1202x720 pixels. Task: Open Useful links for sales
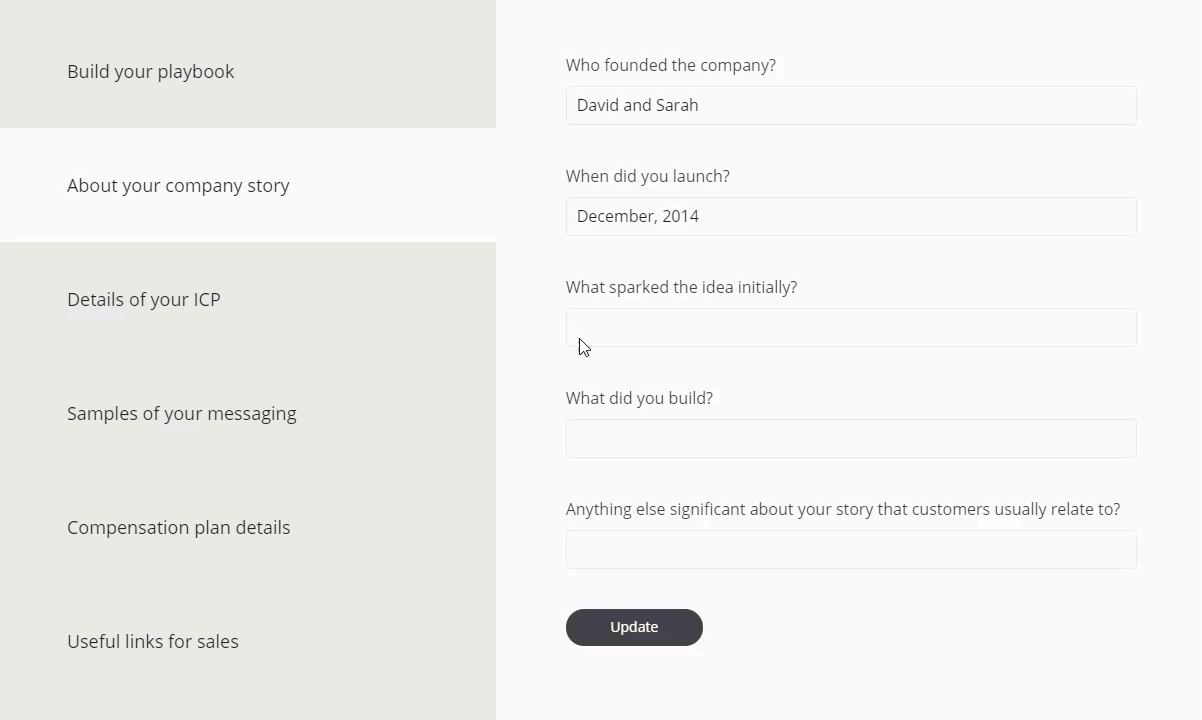(248, 641)
